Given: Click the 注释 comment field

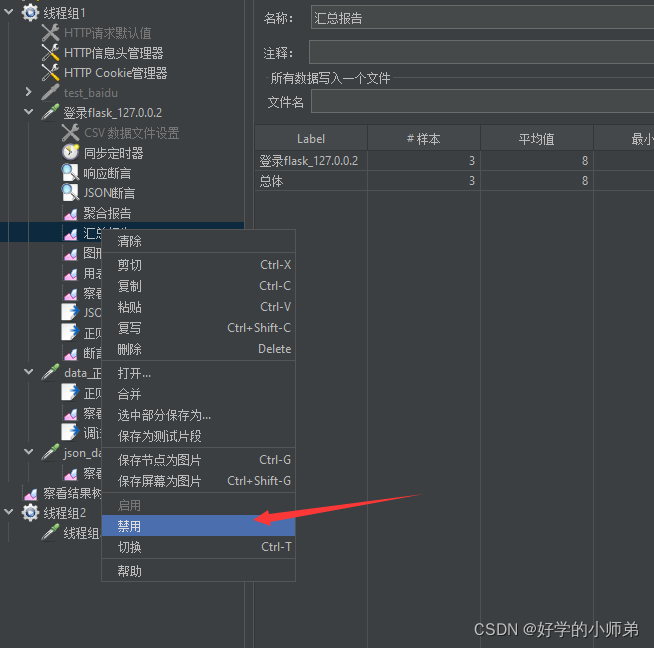Looking at the screenshot, I should click(x=481, y=52).
